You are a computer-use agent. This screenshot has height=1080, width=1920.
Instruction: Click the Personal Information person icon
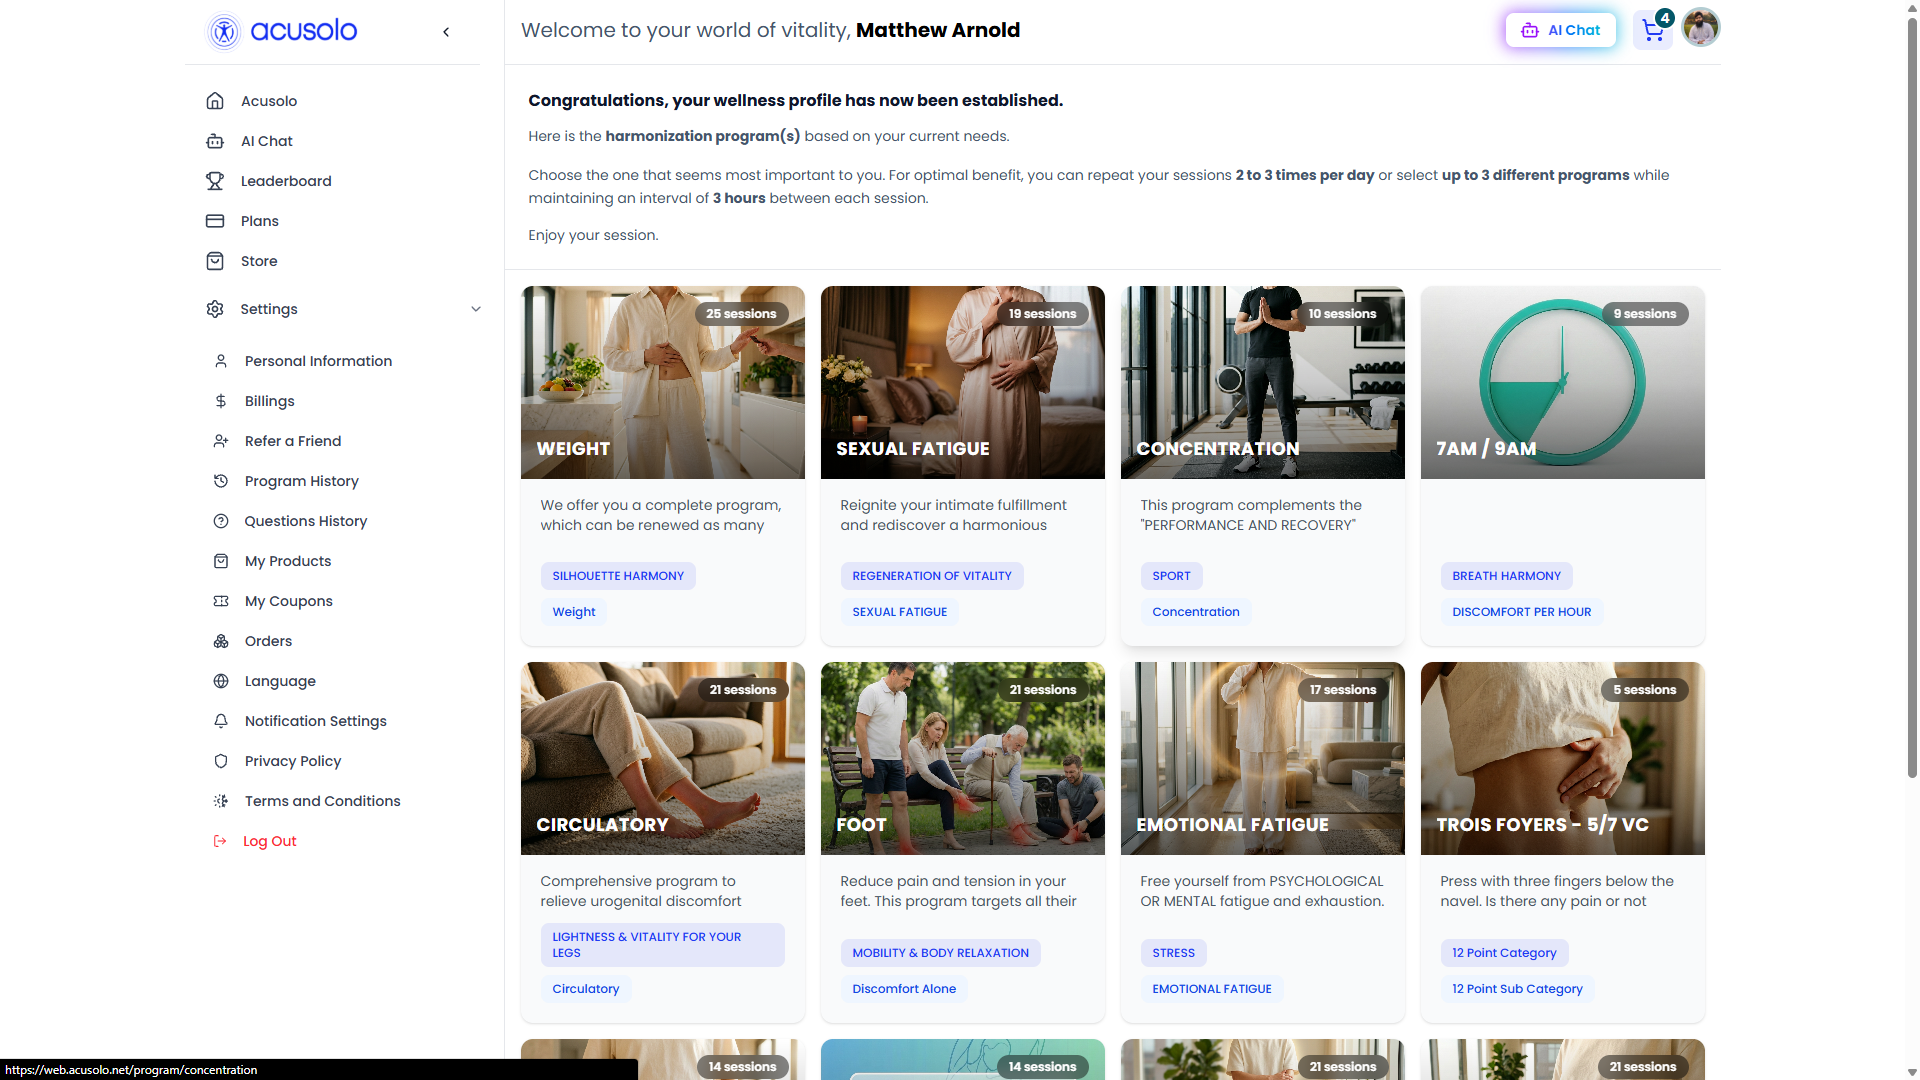click(221, 361)
